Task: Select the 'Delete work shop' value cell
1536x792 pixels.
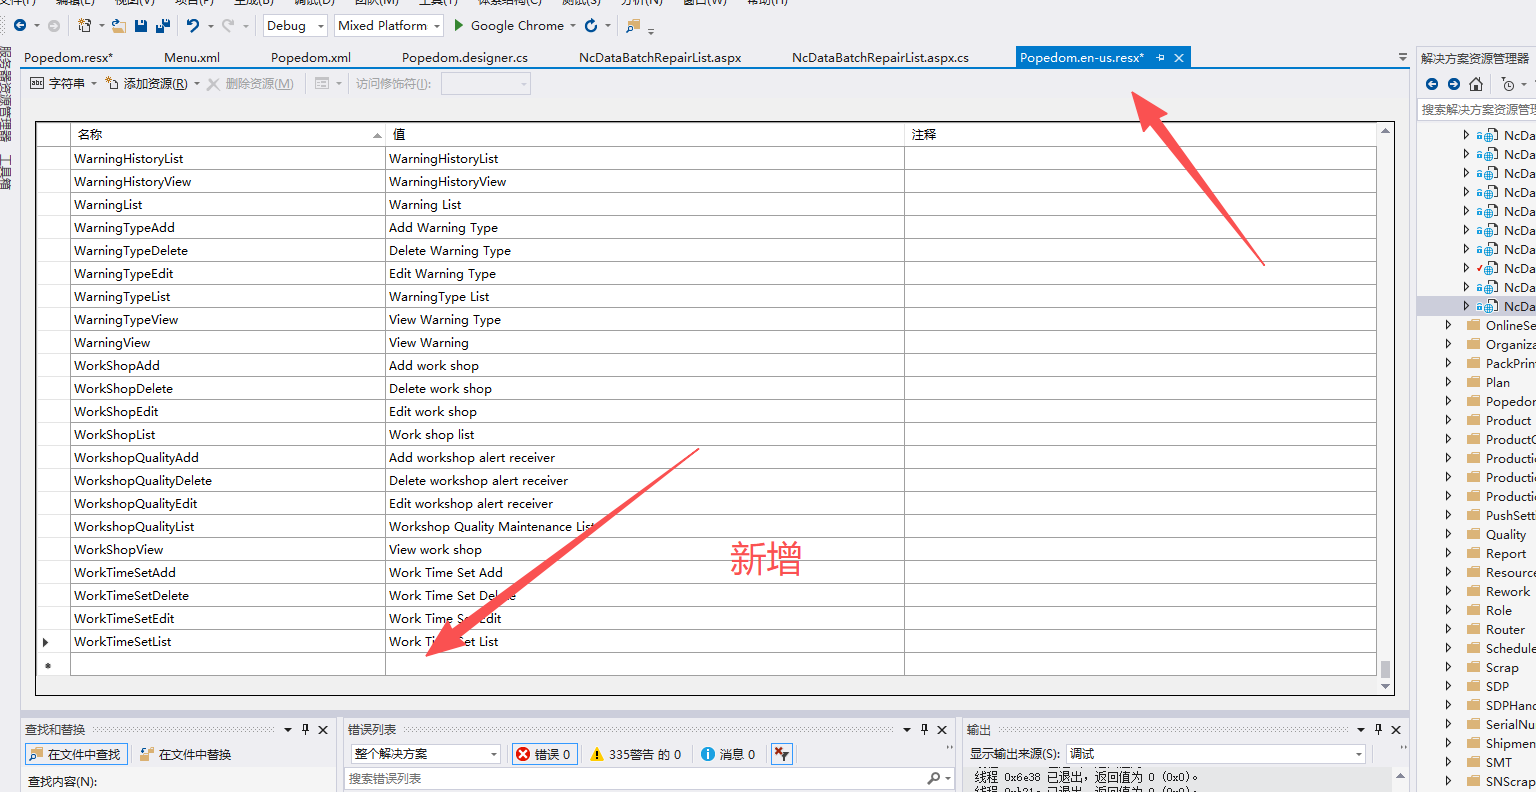Action: (645, 389)
